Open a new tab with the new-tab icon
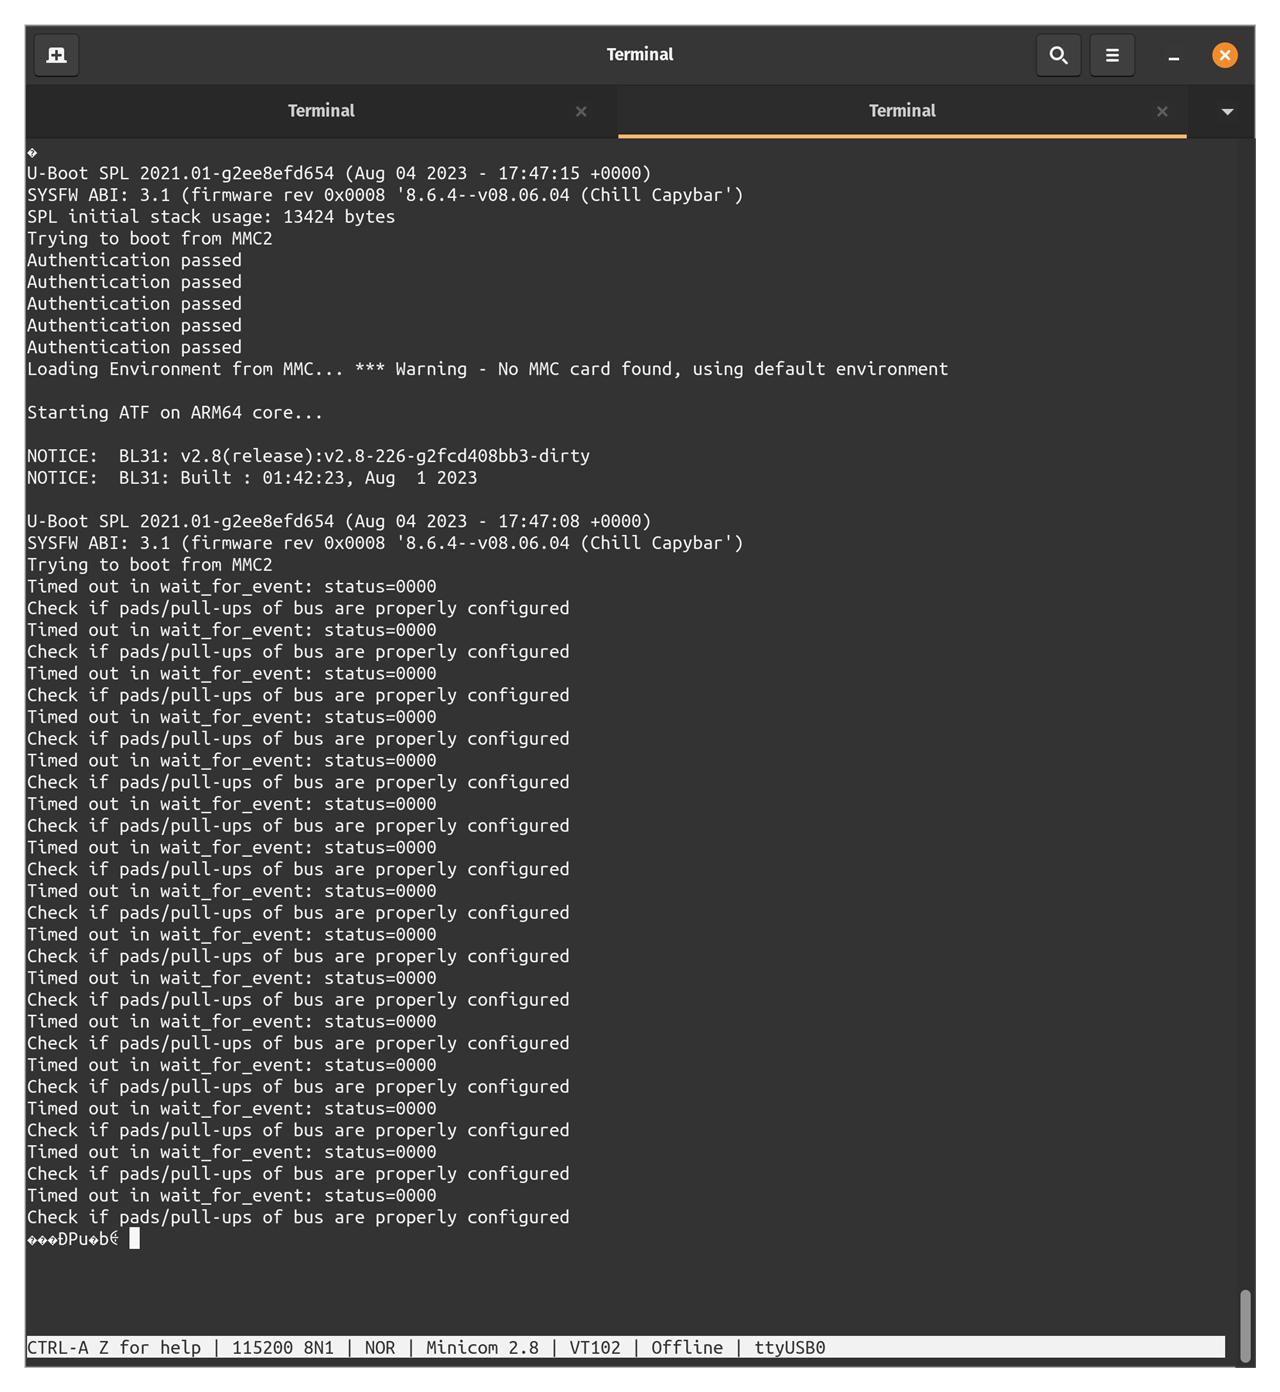Viewport: 1280px width, 1392px height. click(57, 55)
